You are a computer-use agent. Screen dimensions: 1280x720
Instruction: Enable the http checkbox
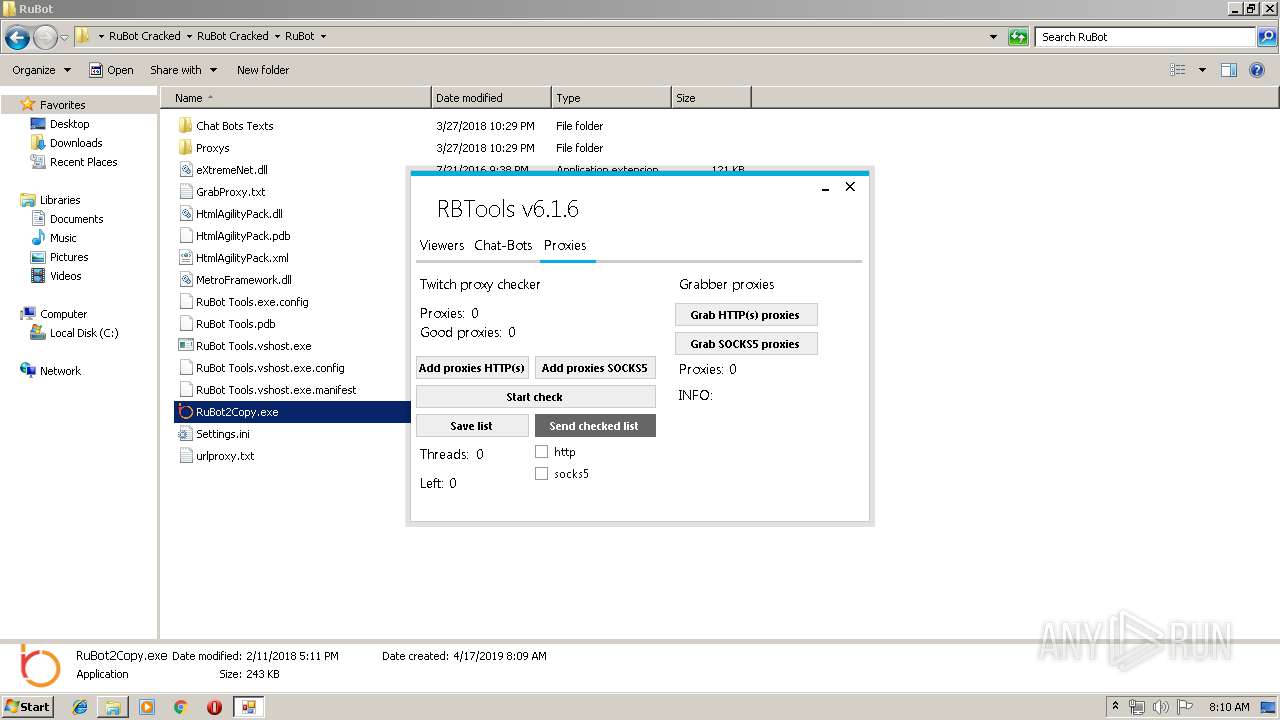point(541,452)
